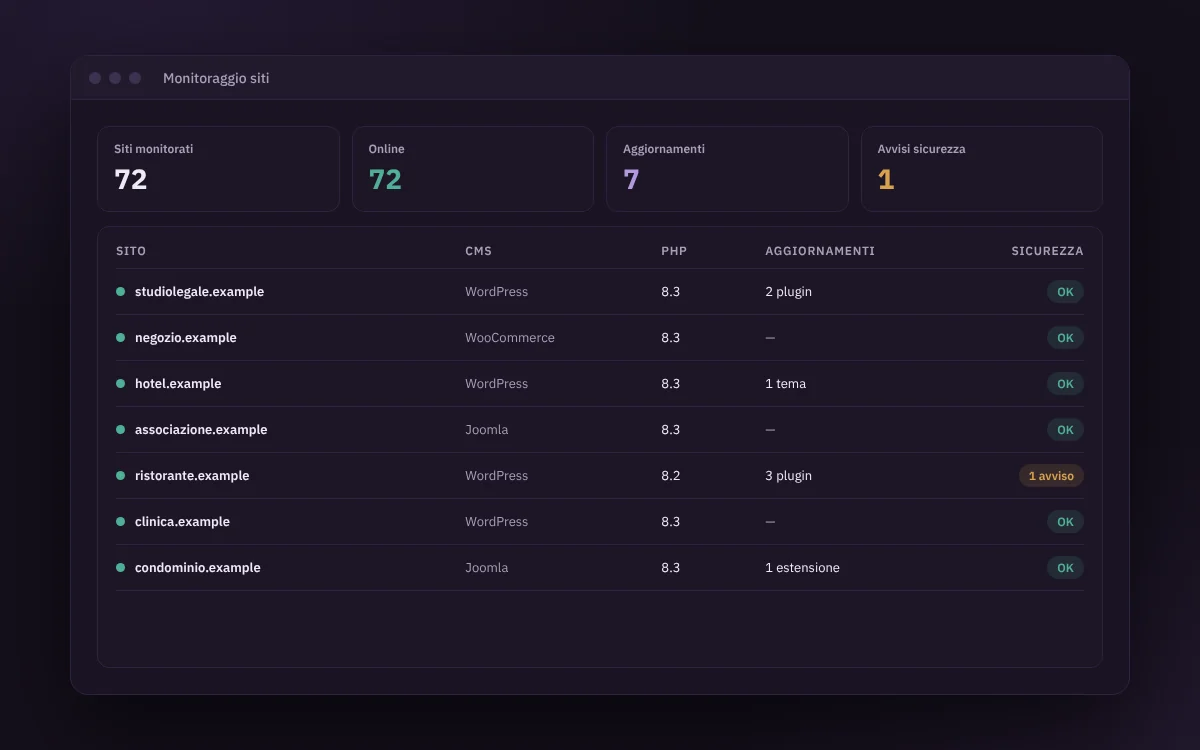Click the Joomla cell for condominio.example
Screen dimensions: 1200x750
pyautogui.click(x=486, y=568)
